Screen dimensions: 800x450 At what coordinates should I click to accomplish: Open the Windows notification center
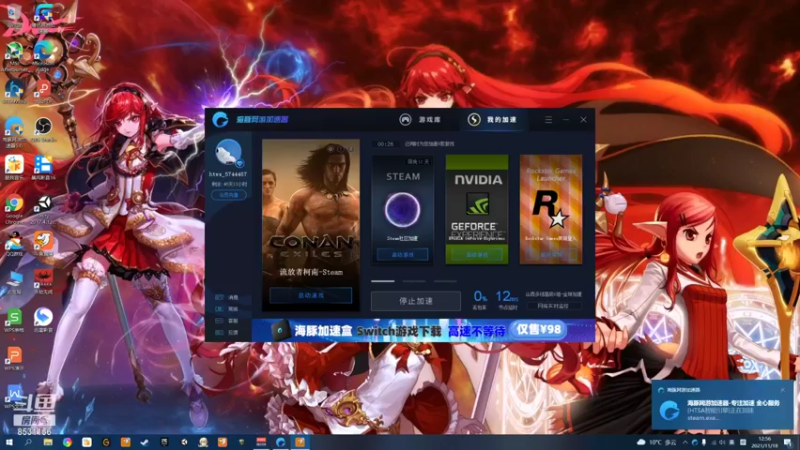[x=789, y=442]
